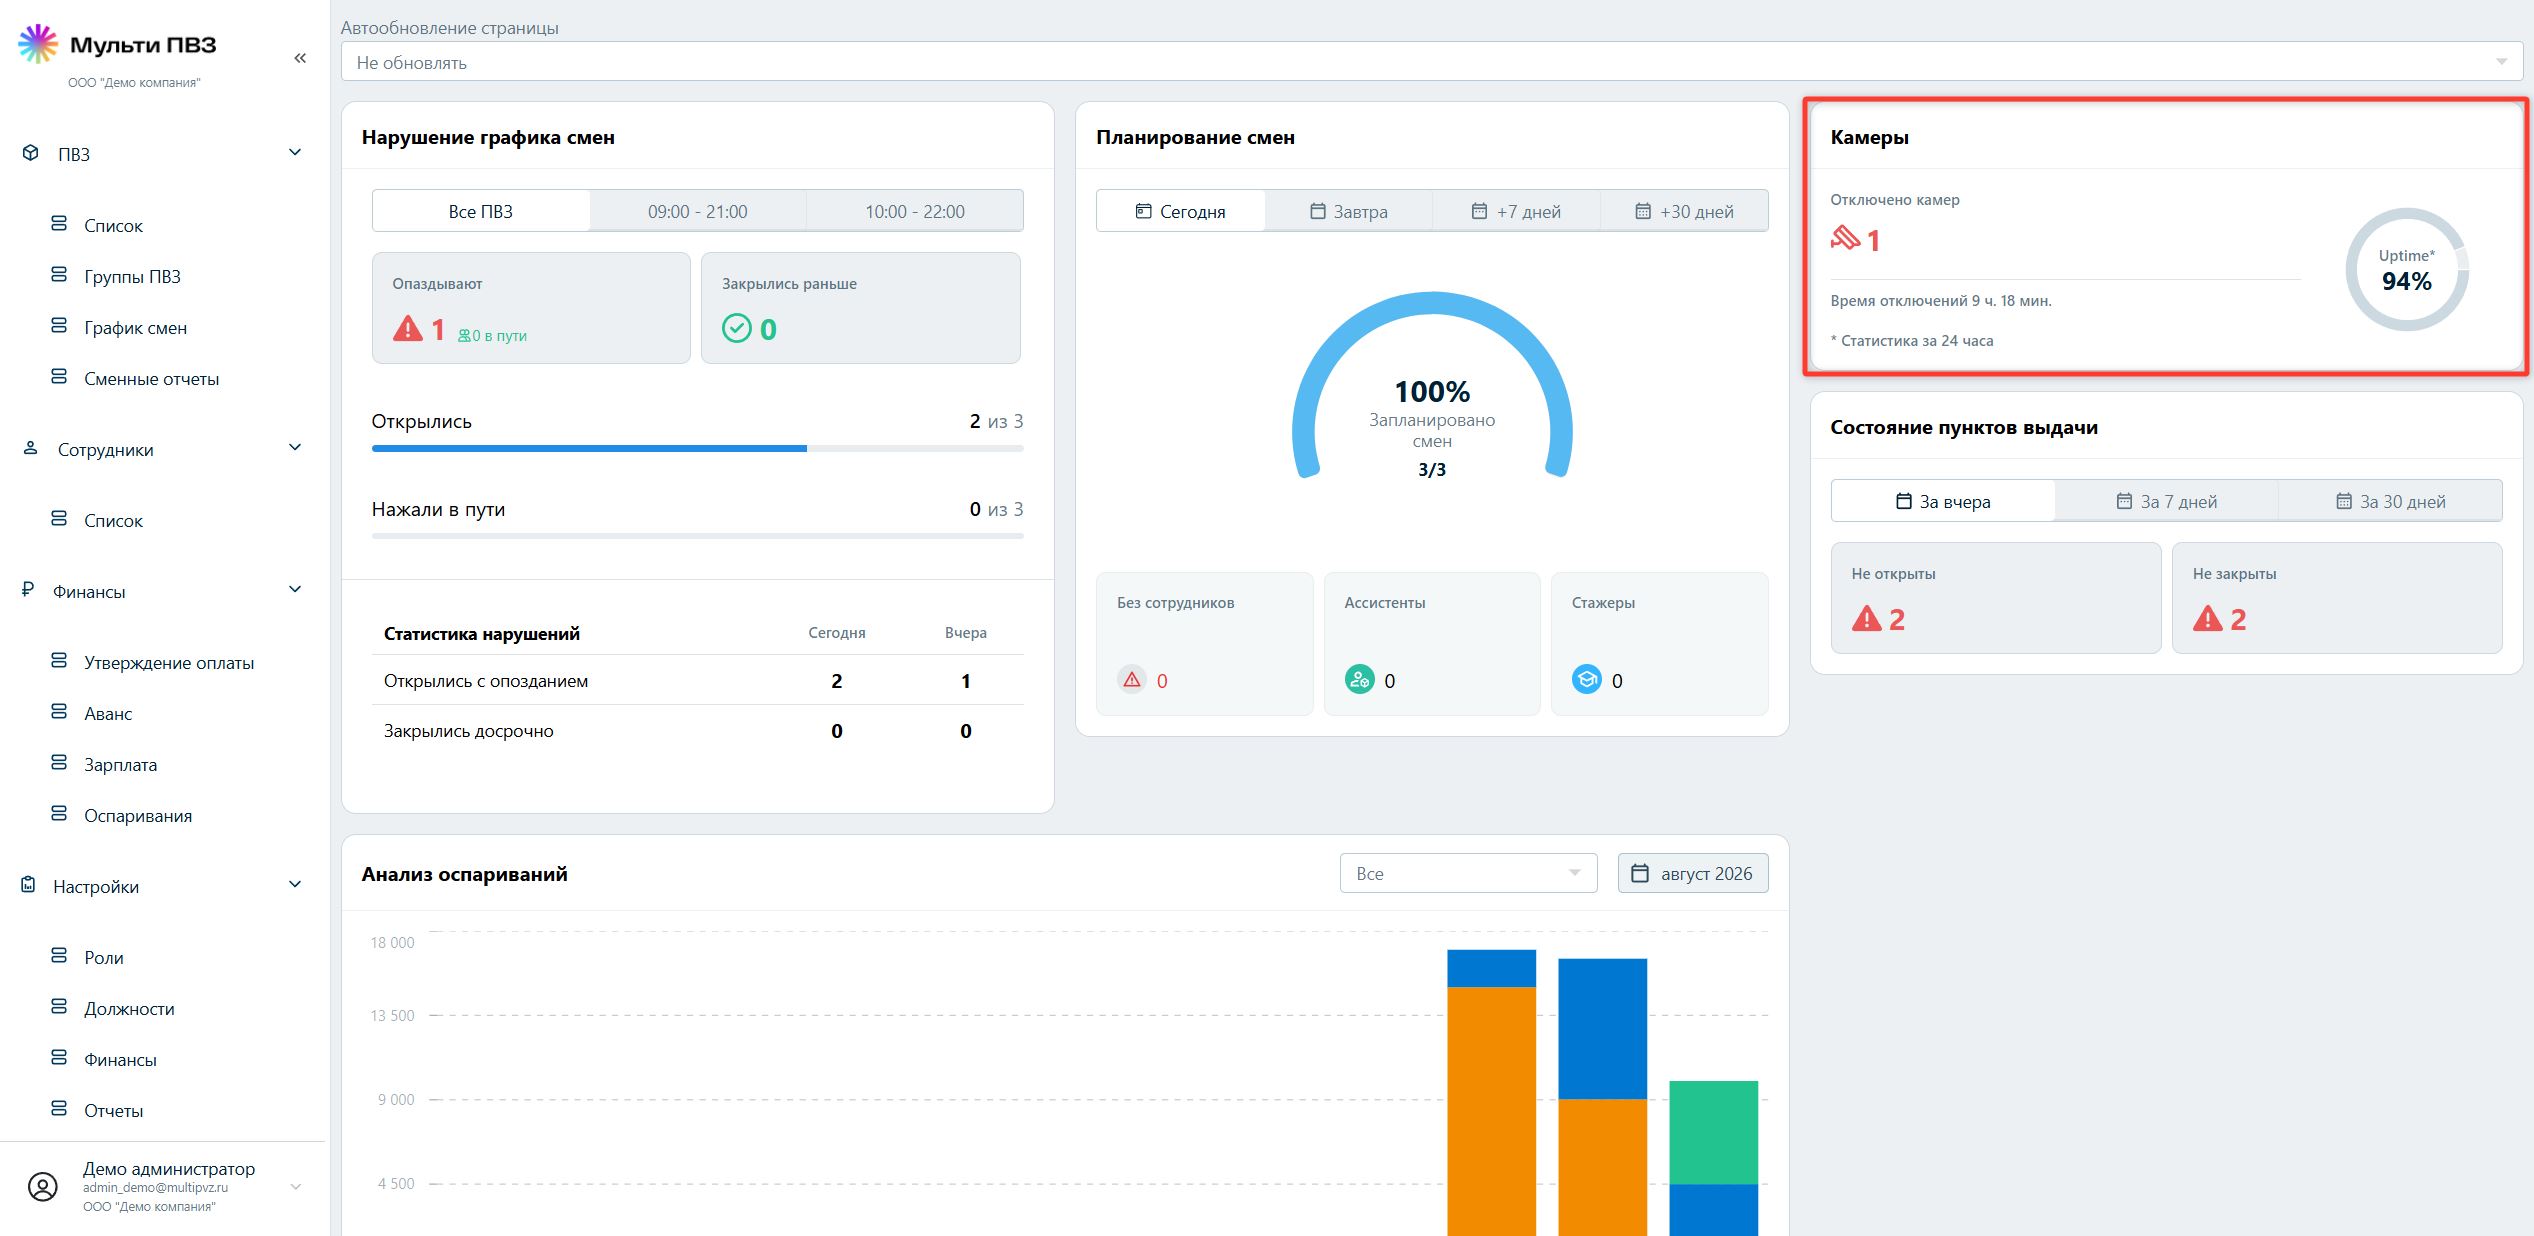Open График смен page

click(135, 327)
